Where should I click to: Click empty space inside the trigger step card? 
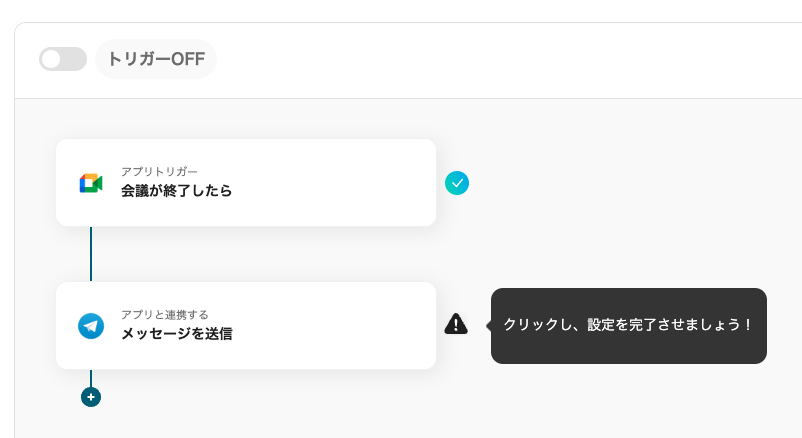coord(340,183)
